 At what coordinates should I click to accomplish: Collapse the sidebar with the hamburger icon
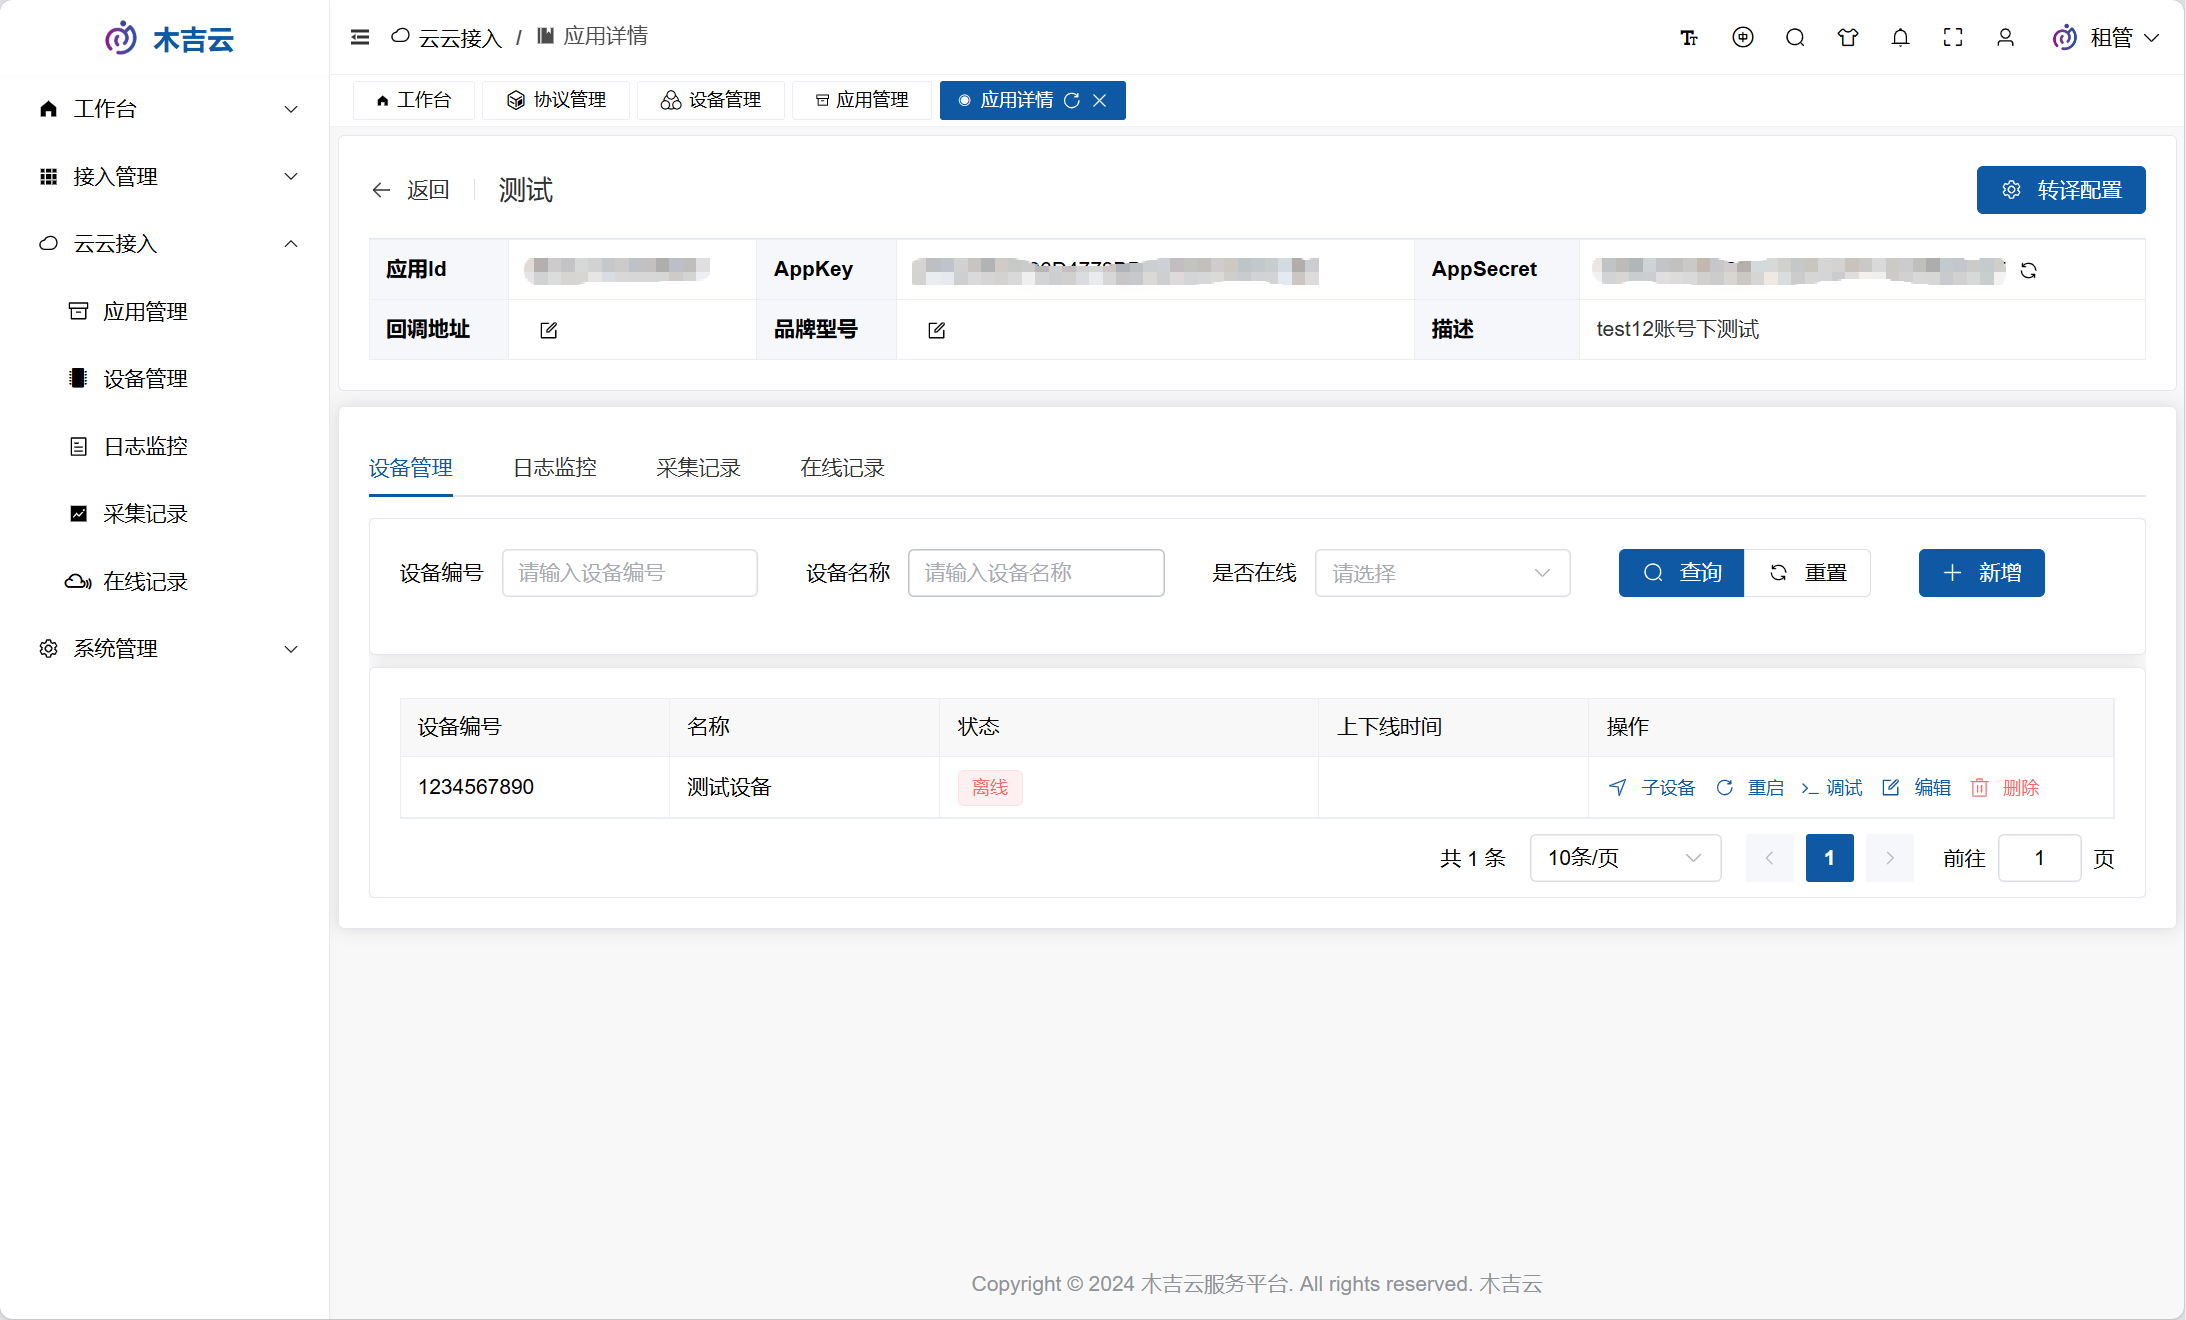coord(360,37)
